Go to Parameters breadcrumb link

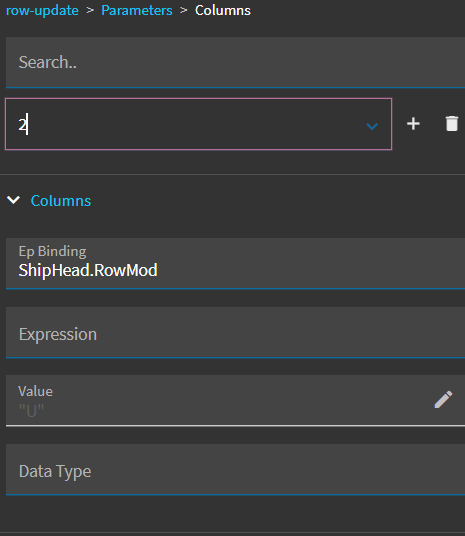pos(137,10)
